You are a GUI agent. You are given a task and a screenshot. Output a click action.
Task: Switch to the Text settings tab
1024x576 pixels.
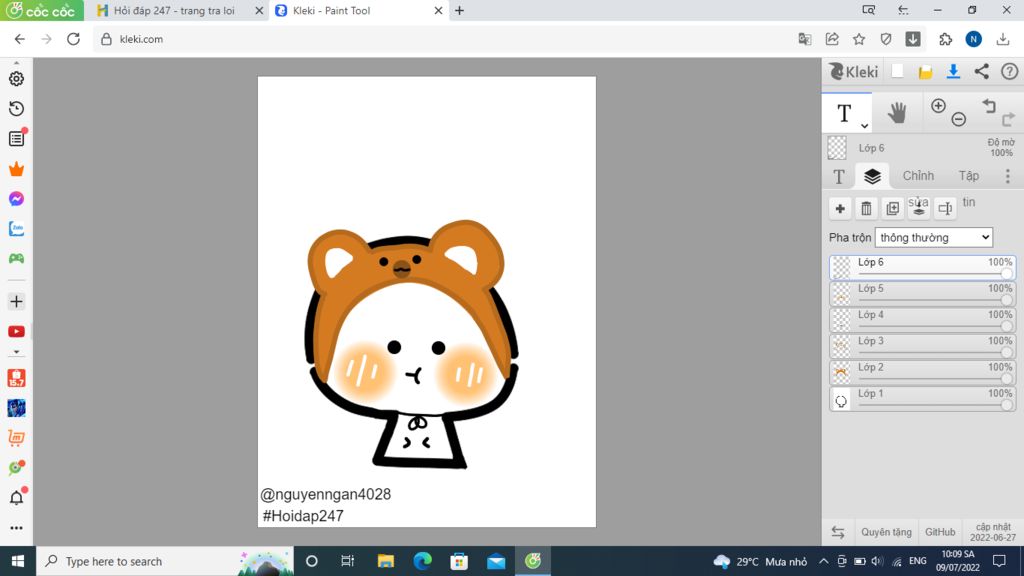click(x=839, y=176)
